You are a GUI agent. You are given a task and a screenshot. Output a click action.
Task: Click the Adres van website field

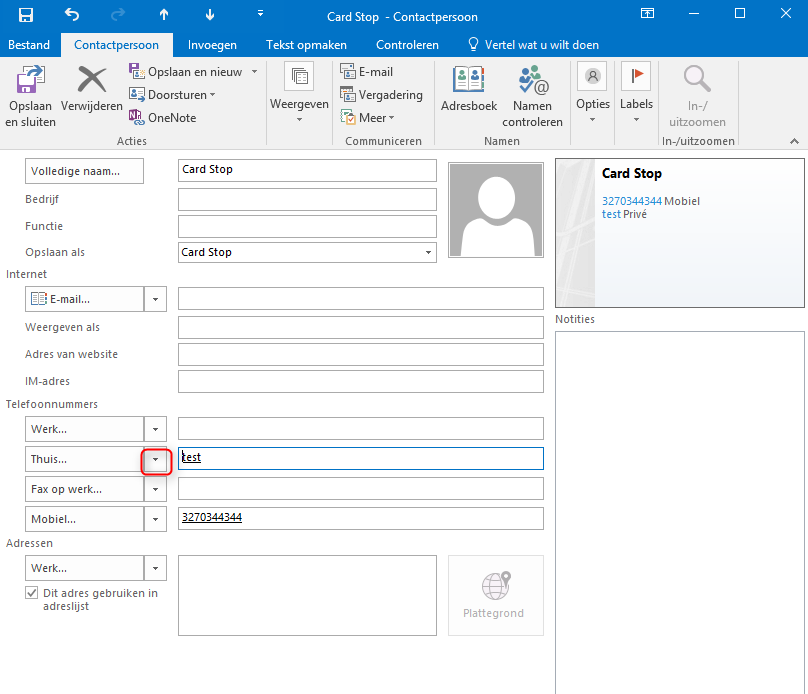(x=361, y=354)
